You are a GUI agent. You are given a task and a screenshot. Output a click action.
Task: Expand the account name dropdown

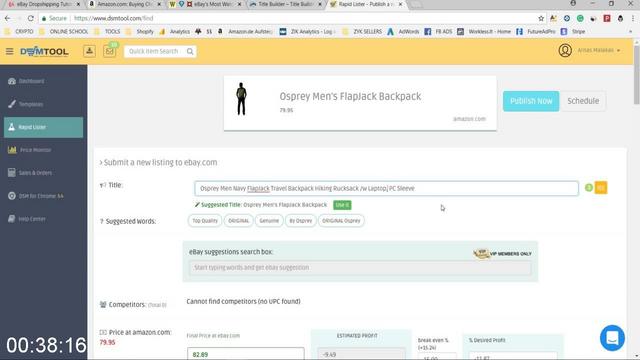(598, 50)
